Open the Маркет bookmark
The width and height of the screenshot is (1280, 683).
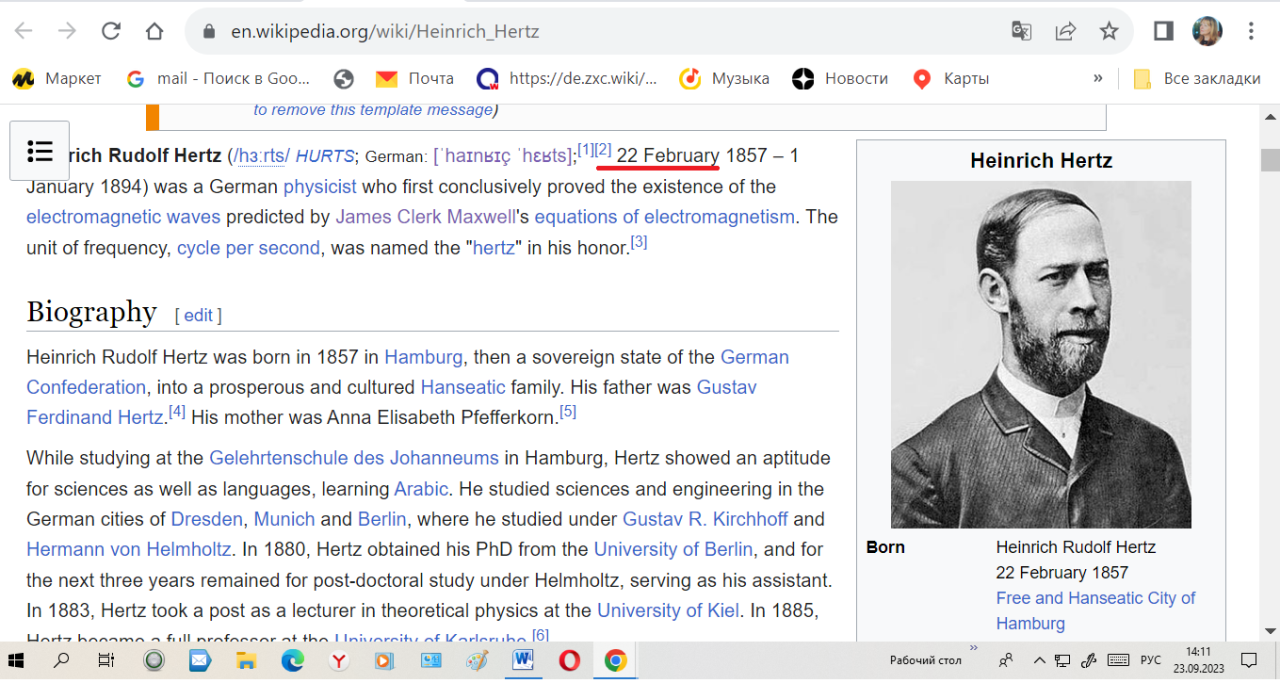(57, 78)
